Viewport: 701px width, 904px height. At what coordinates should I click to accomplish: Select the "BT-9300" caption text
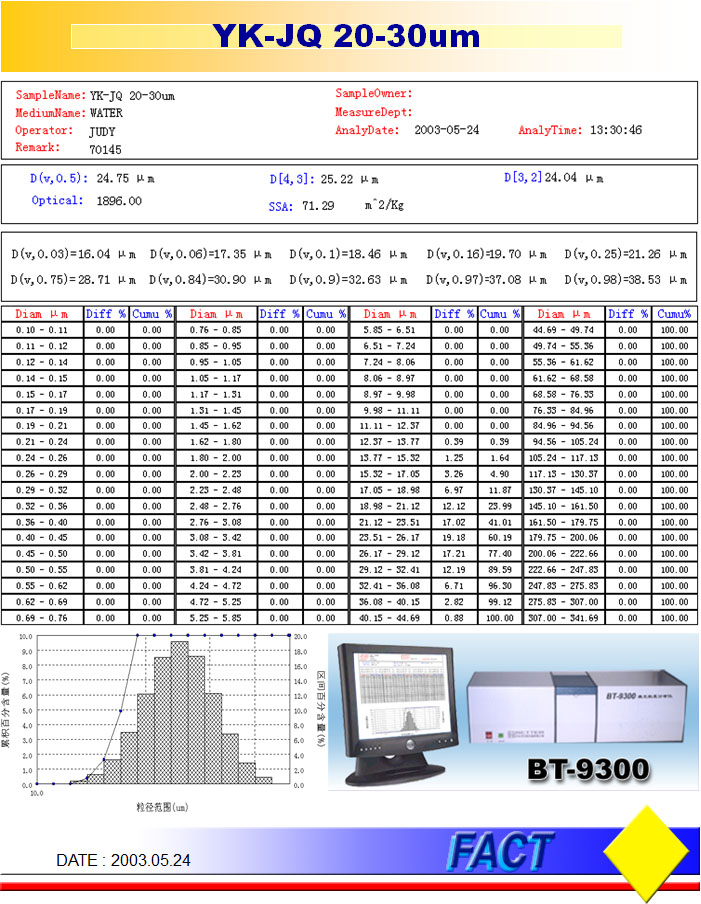point(589,769)
